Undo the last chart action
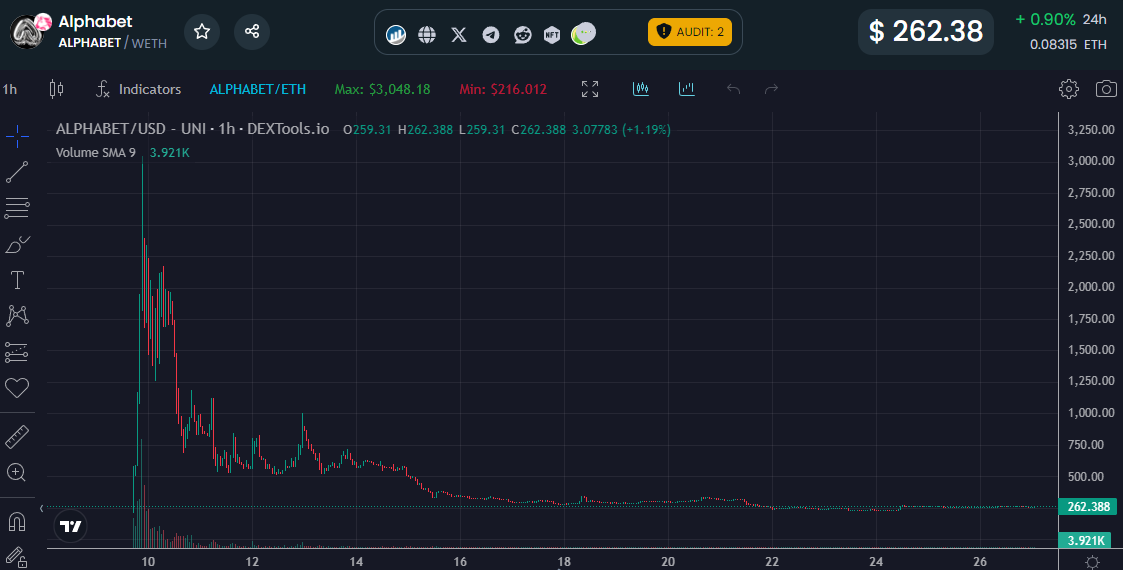The height and width of the screenshot is (570, 1123). tap(733, 89)
